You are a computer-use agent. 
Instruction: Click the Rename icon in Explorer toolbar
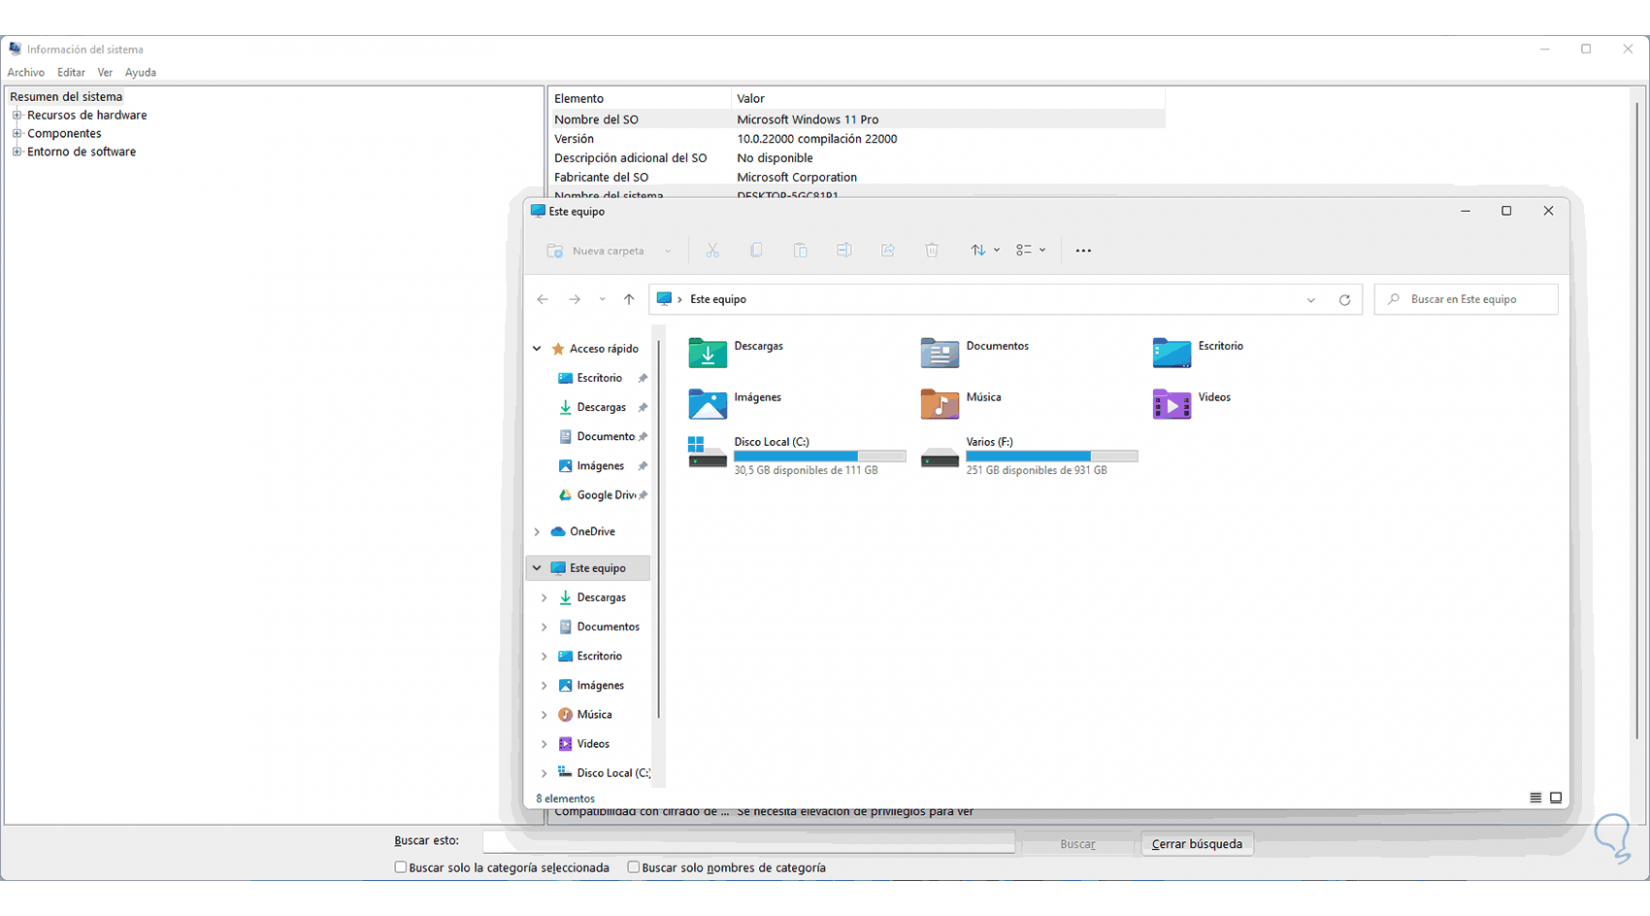tap(844, 251)
